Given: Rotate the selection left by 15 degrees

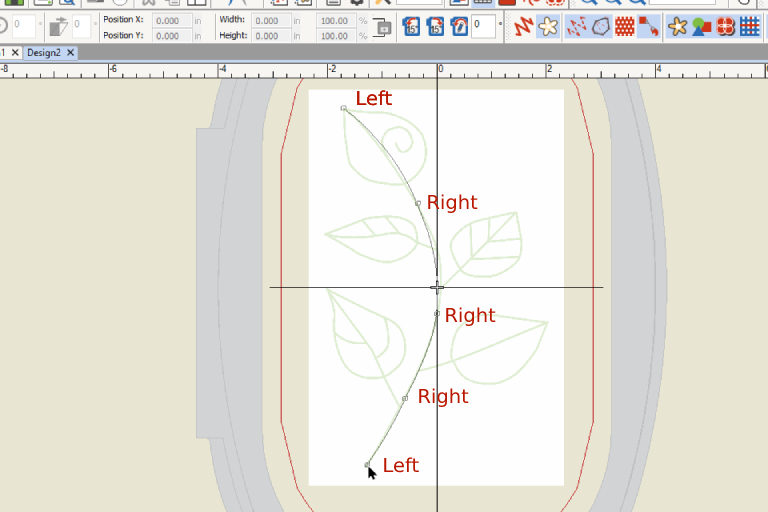Looking at the screenshot, I should pyautogui.click(x=411, y=26).
